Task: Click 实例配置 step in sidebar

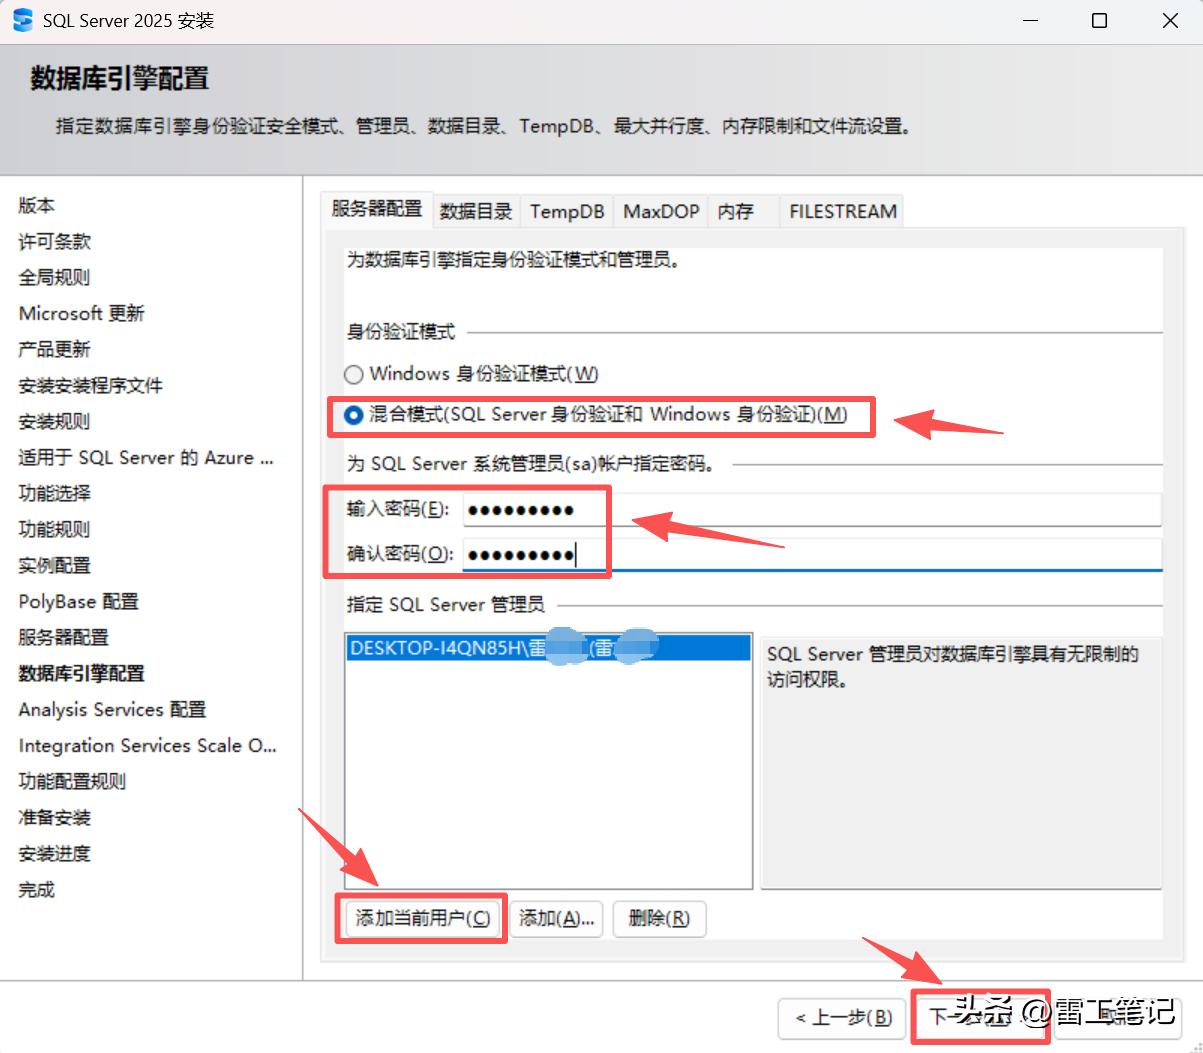Action: point(55,565)
